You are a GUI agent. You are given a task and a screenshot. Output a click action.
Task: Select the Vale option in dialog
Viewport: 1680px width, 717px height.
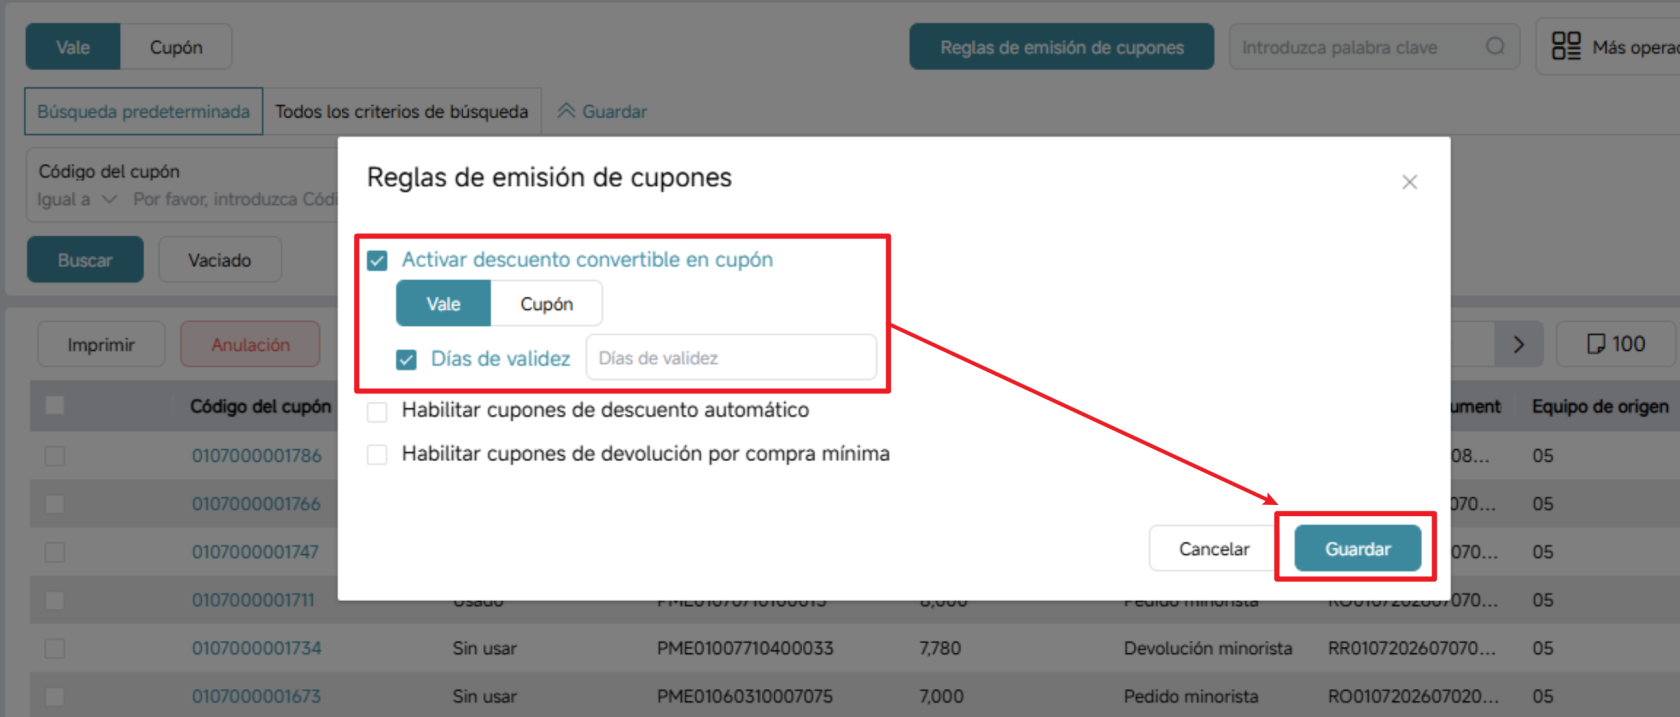443,304
